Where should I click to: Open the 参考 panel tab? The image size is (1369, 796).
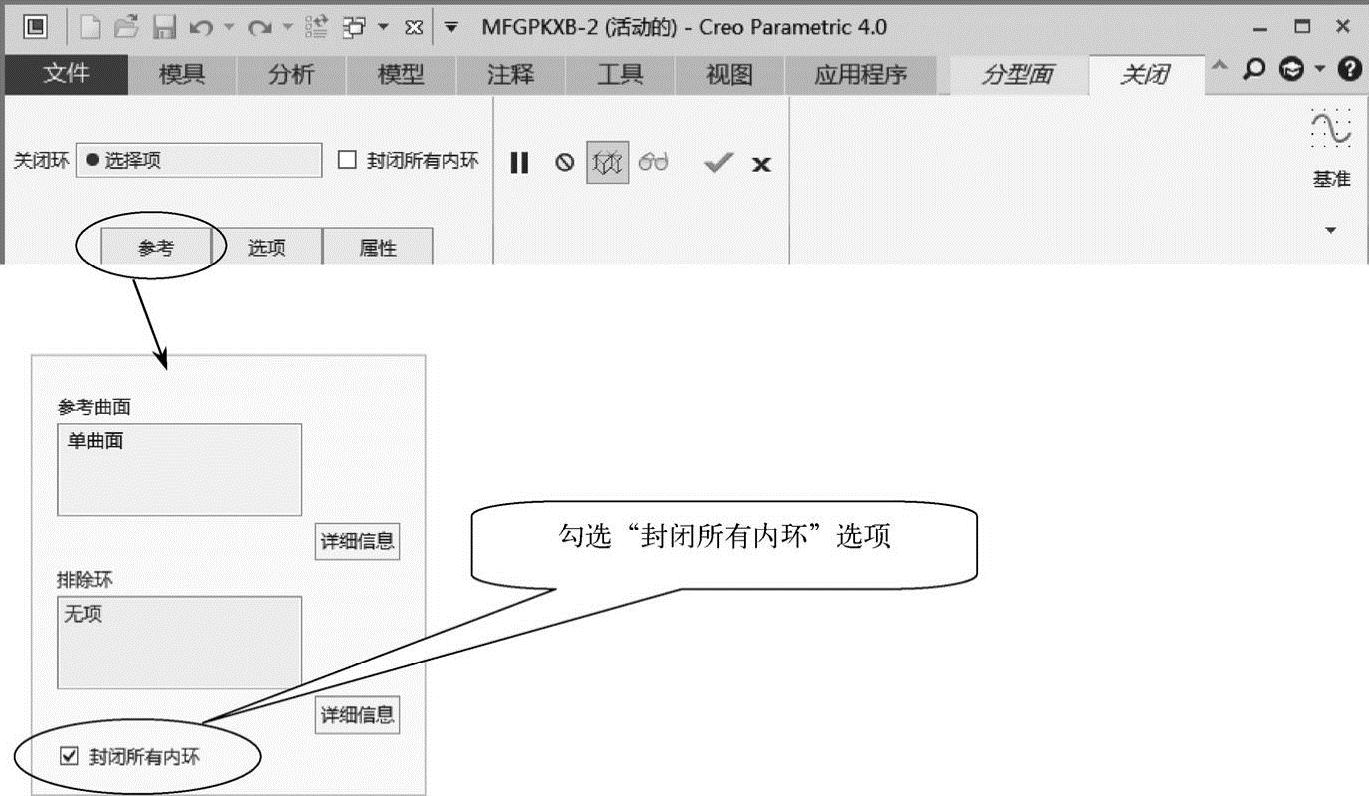(x=156, y=248)
